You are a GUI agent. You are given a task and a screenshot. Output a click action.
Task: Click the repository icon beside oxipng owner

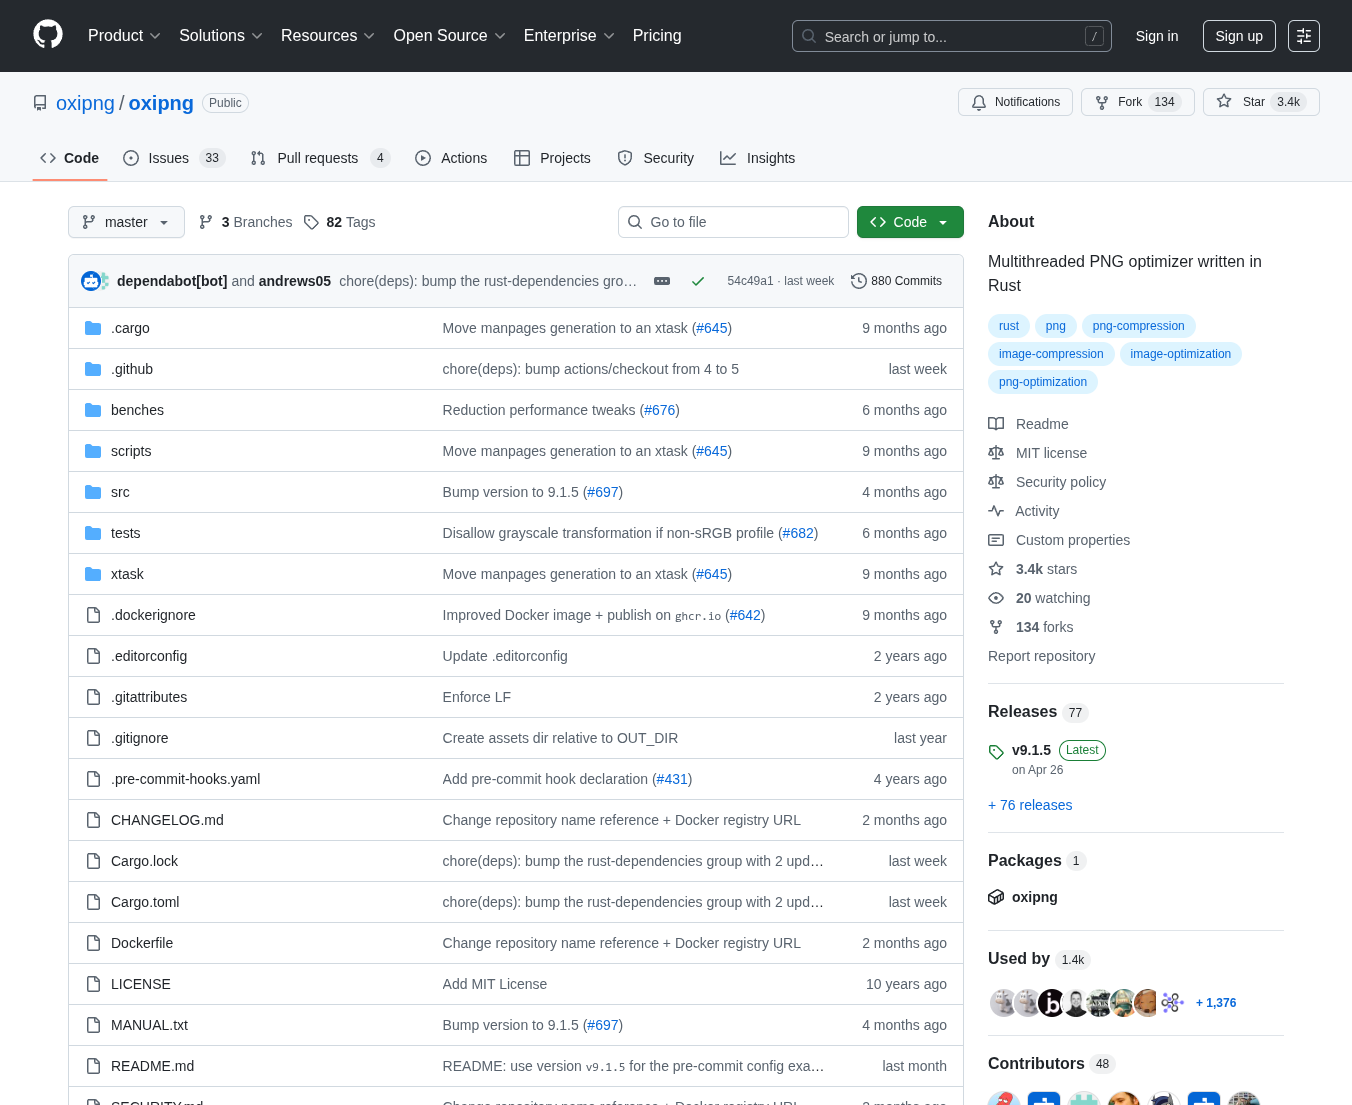click(x=40, y=103)
